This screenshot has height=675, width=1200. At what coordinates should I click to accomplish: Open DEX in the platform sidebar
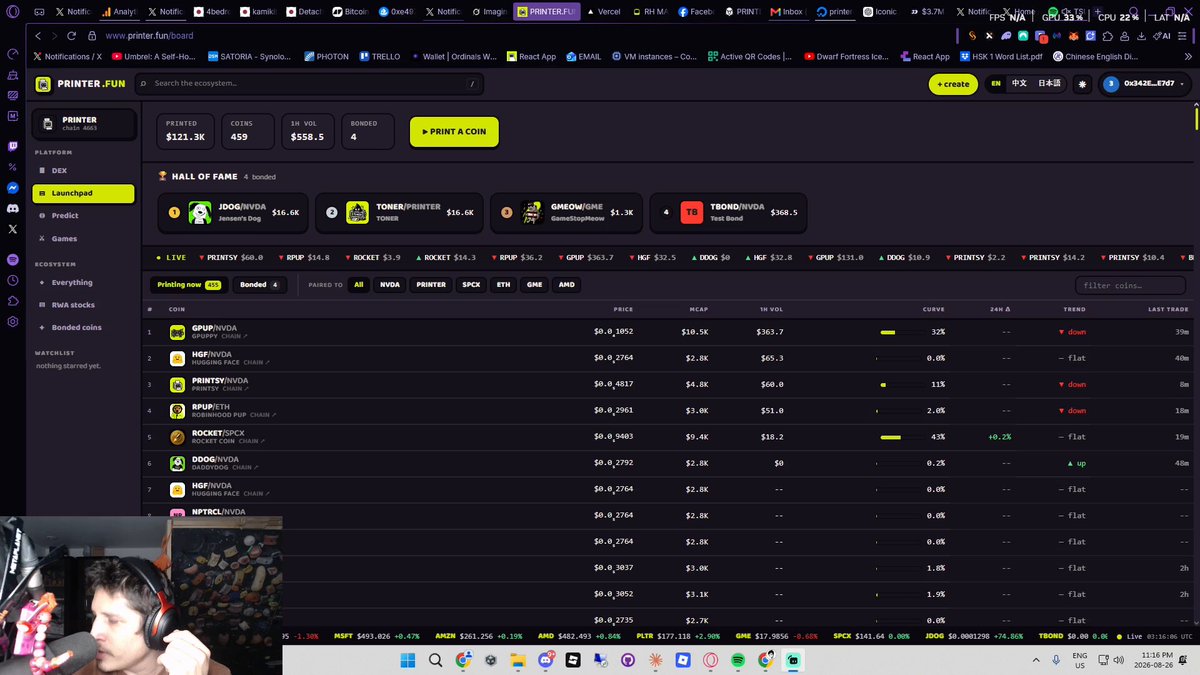tap(83, 171)
